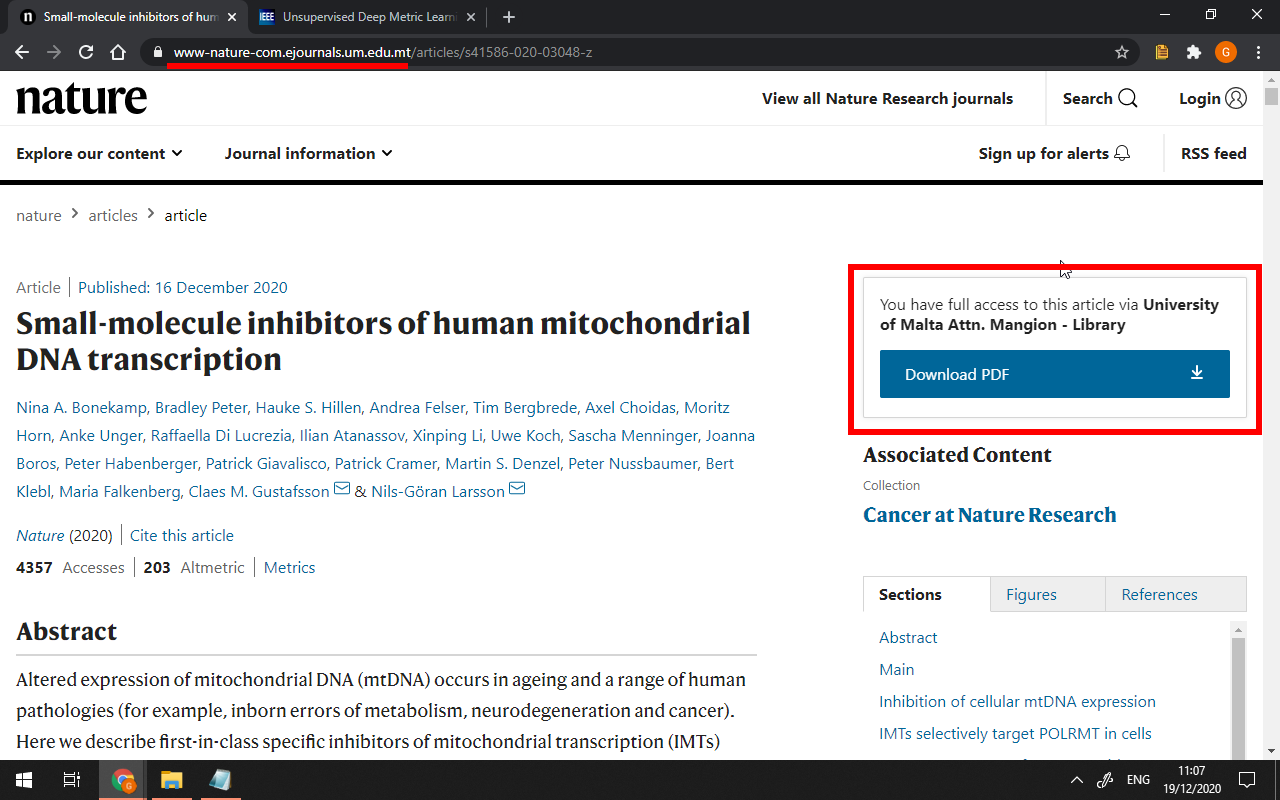Open RSS feed link

pos(1213,153)
